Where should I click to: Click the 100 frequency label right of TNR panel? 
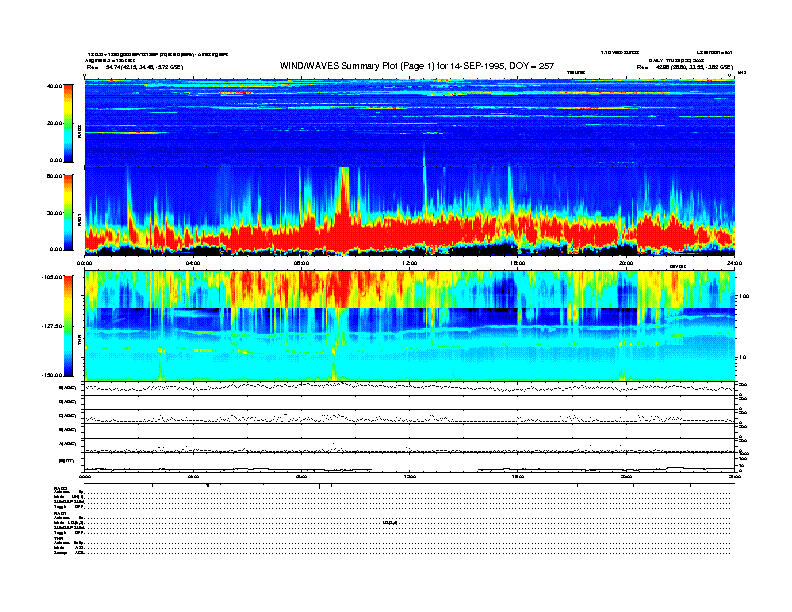pos(744,296)
